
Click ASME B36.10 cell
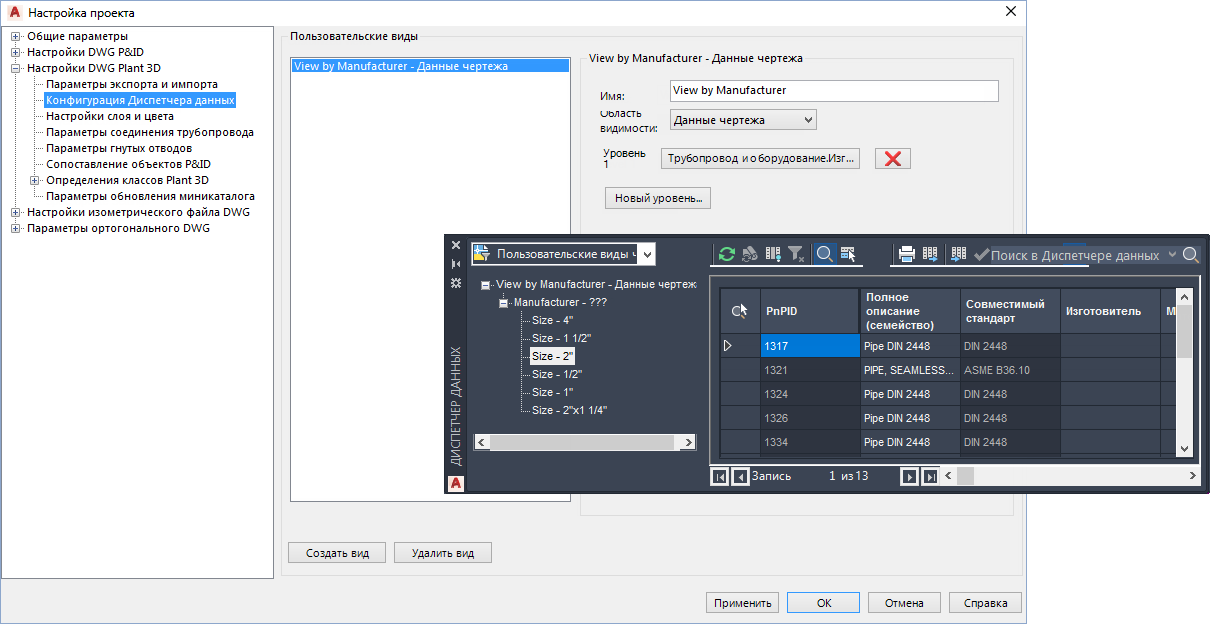1010,370
